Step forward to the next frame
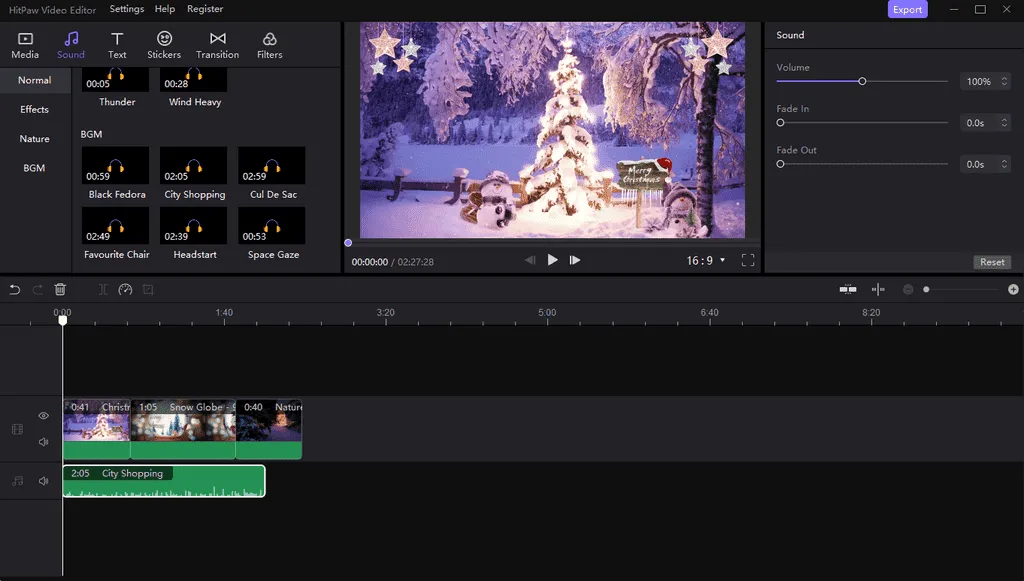1024x581 pixels. point(575,260)
